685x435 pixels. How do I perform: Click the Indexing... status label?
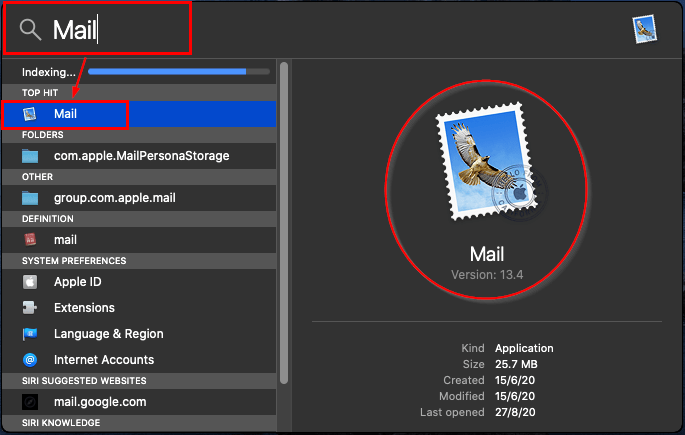click(x=48, y=72)
